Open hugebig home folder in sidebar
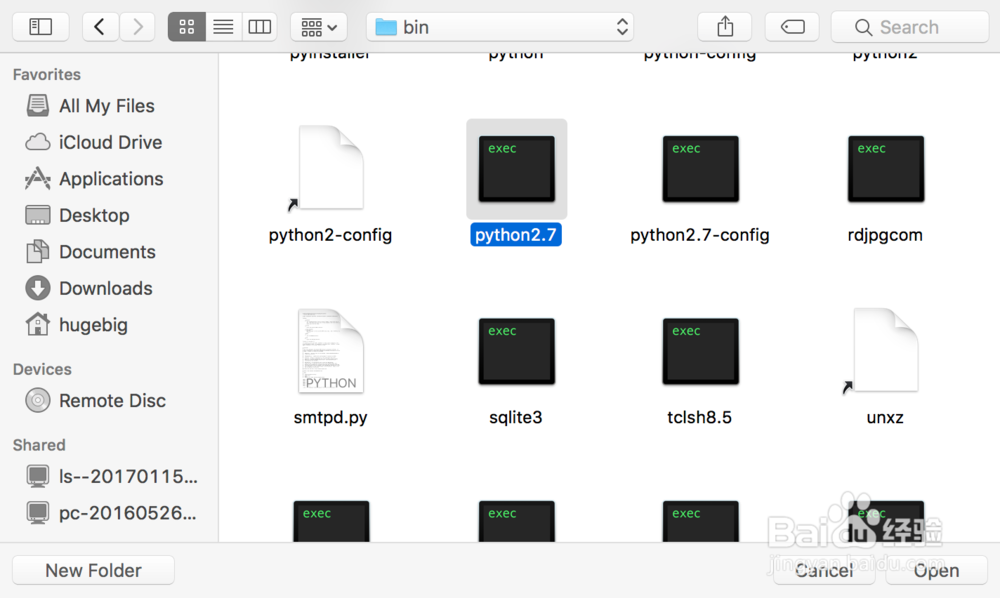The height and width of the screenshot is (598, 1000). click(93, 325)
